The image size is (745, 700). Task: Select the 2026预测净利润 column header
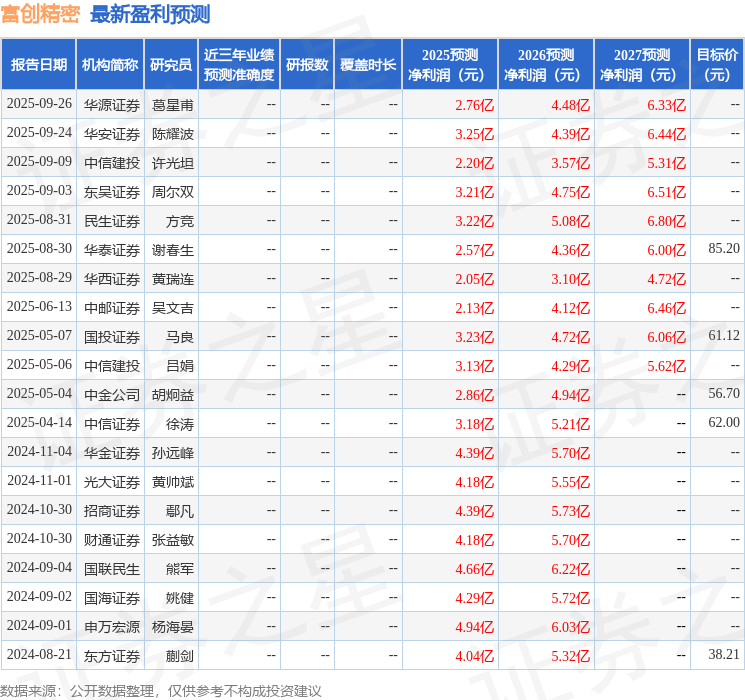click(546, 65)
